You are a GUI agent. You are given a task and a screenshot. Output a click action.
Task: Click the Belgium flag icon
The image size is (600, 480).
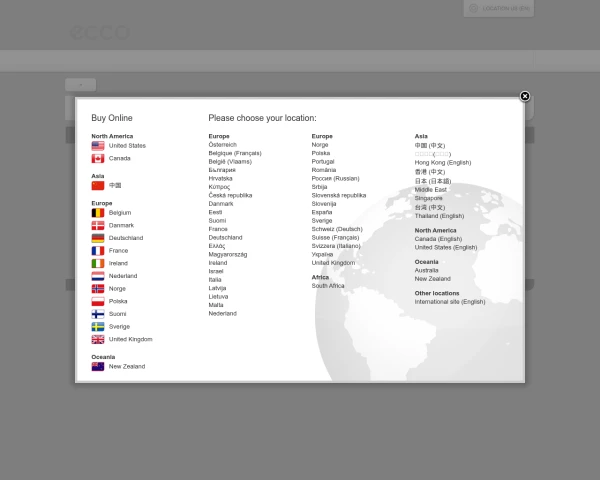[x=98, y=213]
